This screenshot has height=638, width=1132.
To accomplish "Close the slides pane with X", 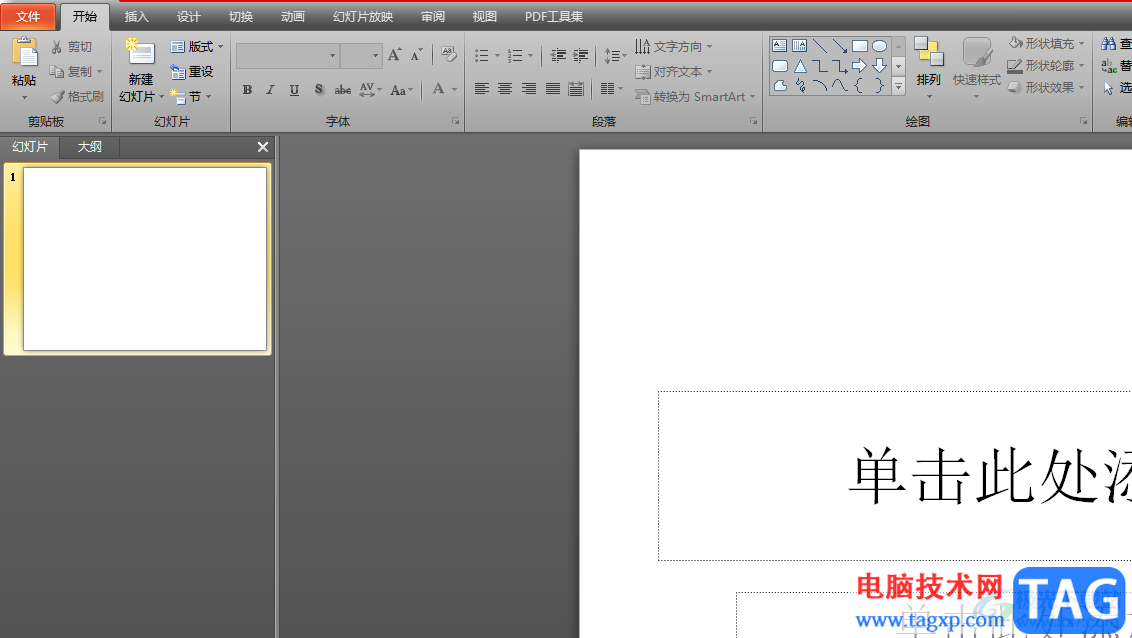I will click(263, 147).
